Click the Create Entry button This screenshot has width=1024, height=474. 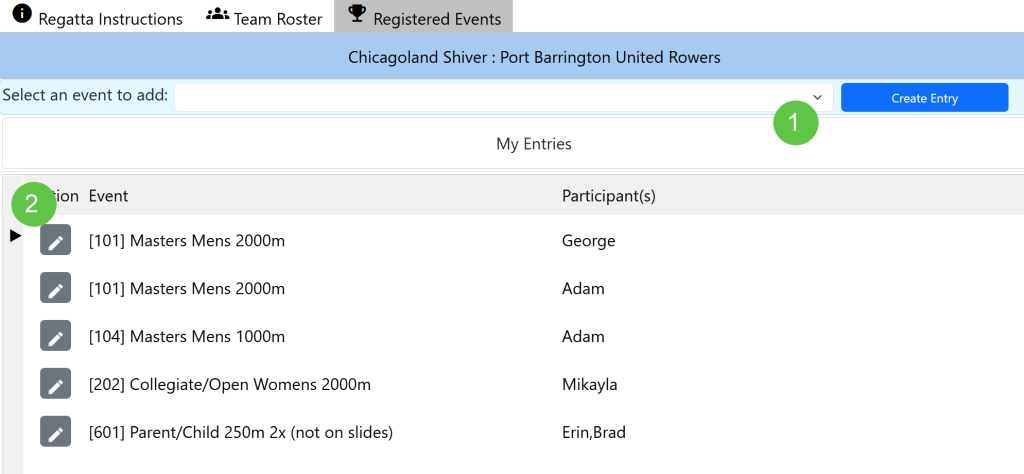[x=925, y=98]
